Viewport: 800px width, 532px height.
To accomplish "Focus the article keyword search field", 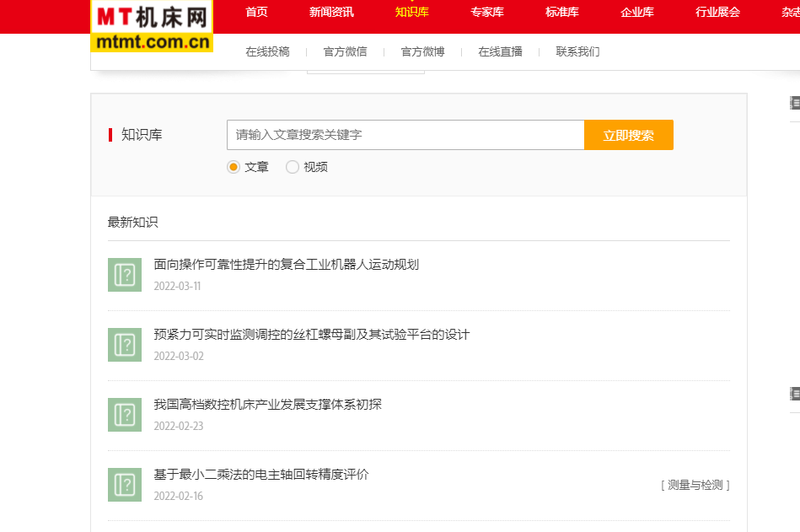I will click(x=406, y=135).
